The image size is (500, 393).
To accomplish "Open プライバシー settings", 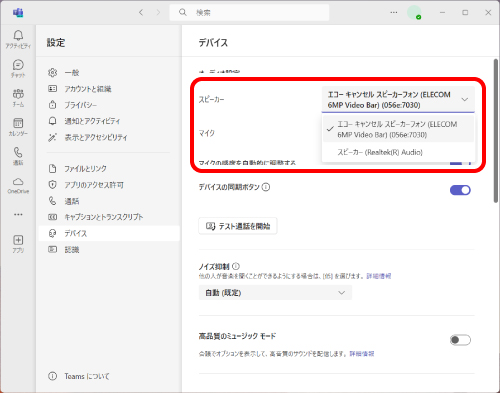I will 109,105.
